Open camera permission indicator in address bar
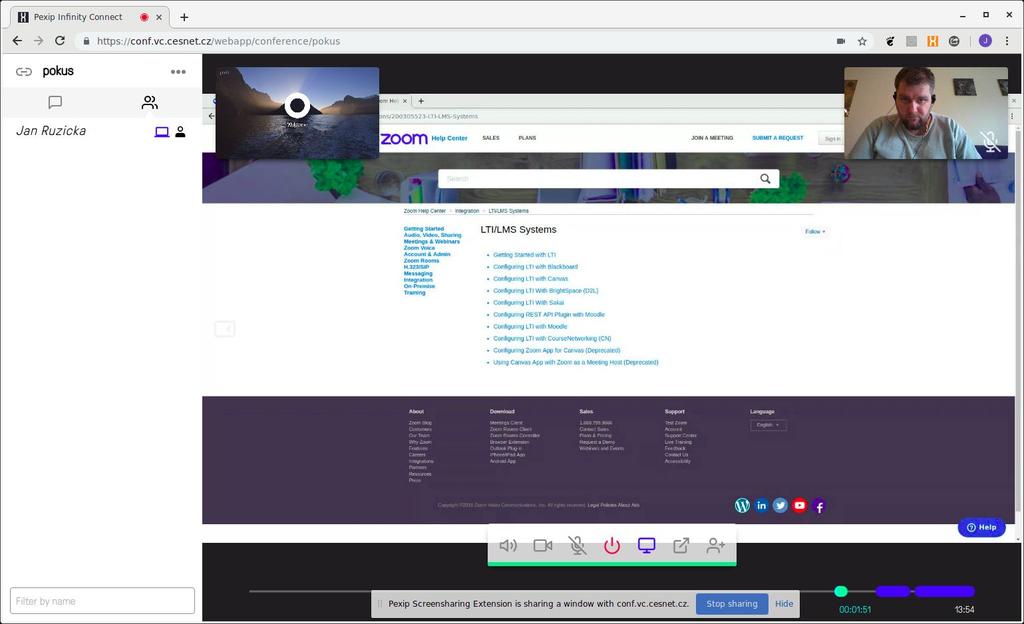 pyautogui.click(x=841, y=41)
